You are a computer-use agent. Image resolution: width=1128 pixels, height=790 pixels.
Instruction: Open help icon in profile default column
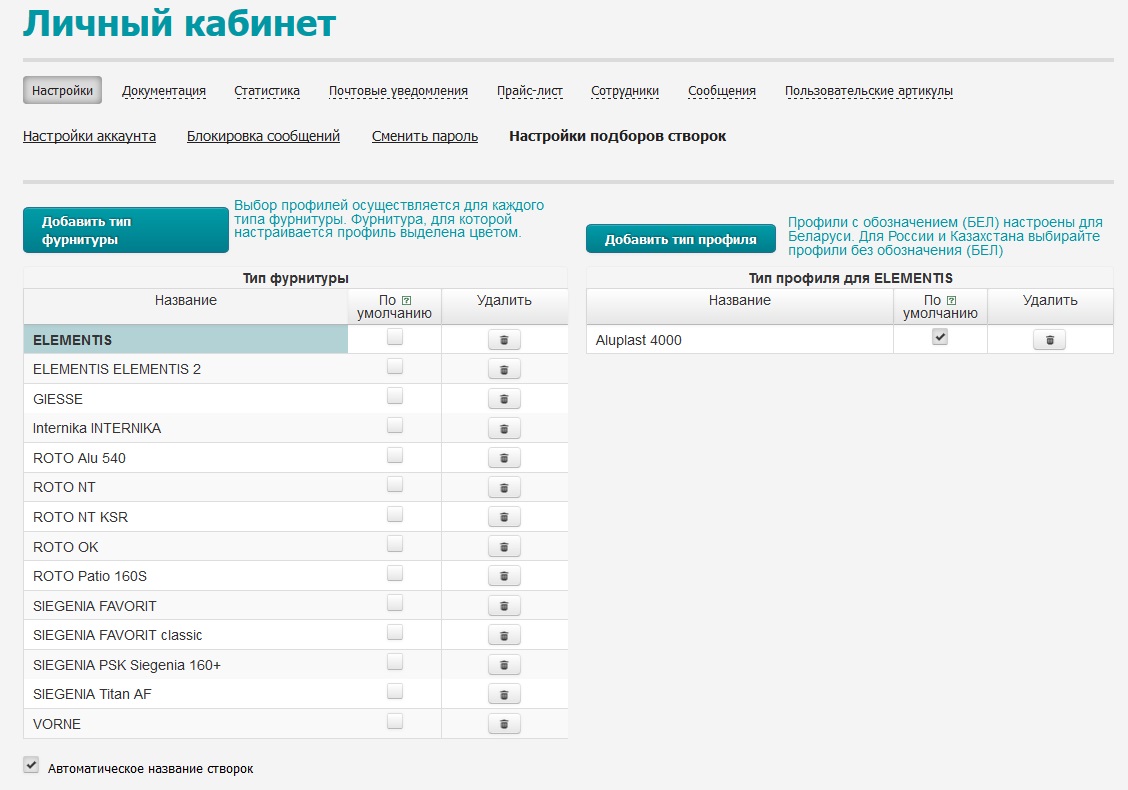coord(951,300)
